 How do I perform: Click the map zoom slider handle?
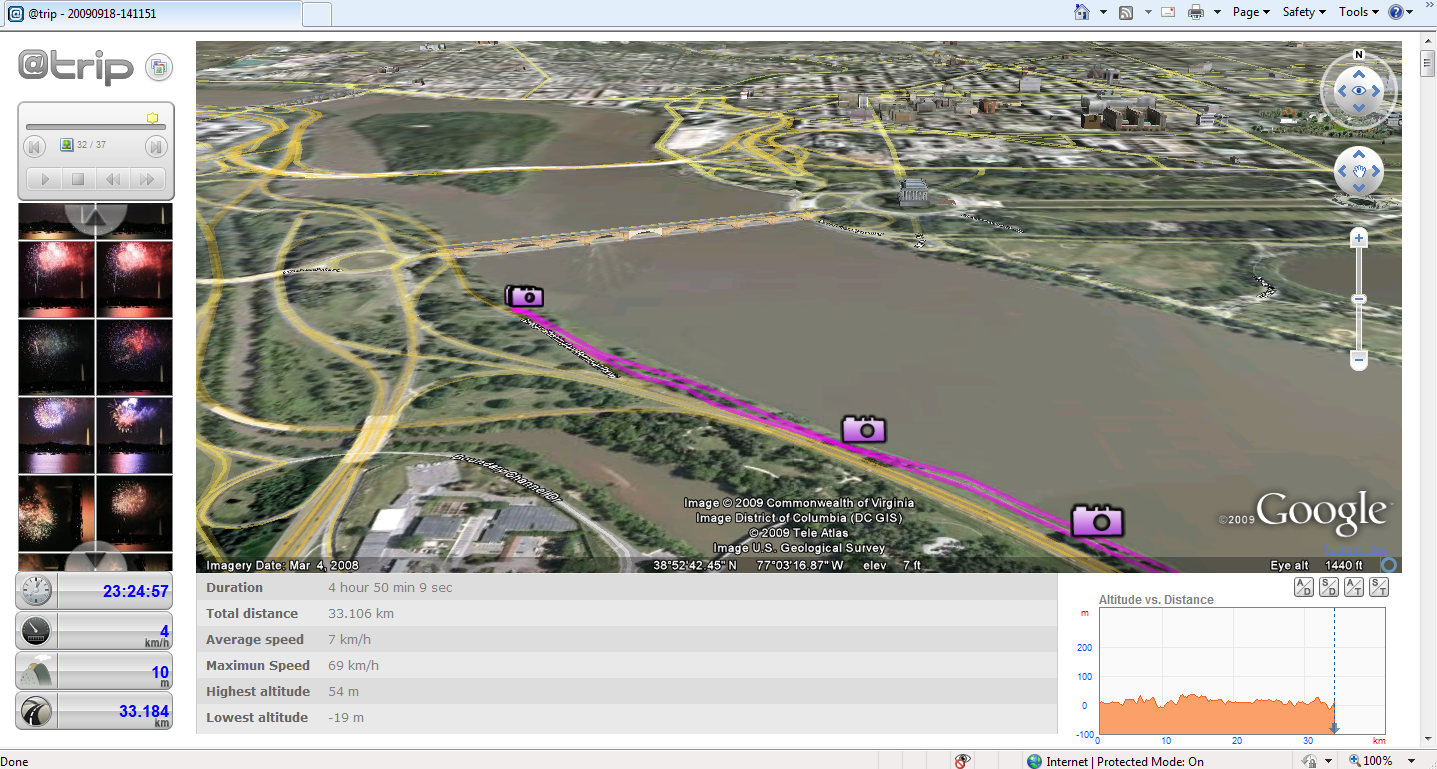1358,299
